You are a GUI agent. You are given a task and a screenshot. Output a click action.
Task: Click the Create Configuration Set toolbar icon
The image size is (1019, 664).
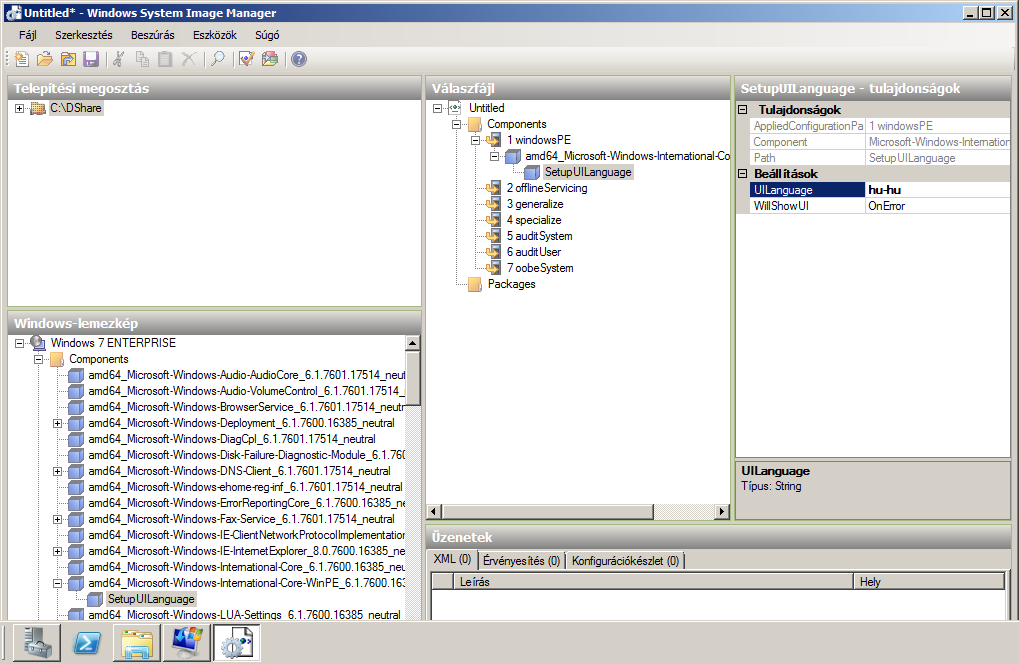(x=270, y=59)
